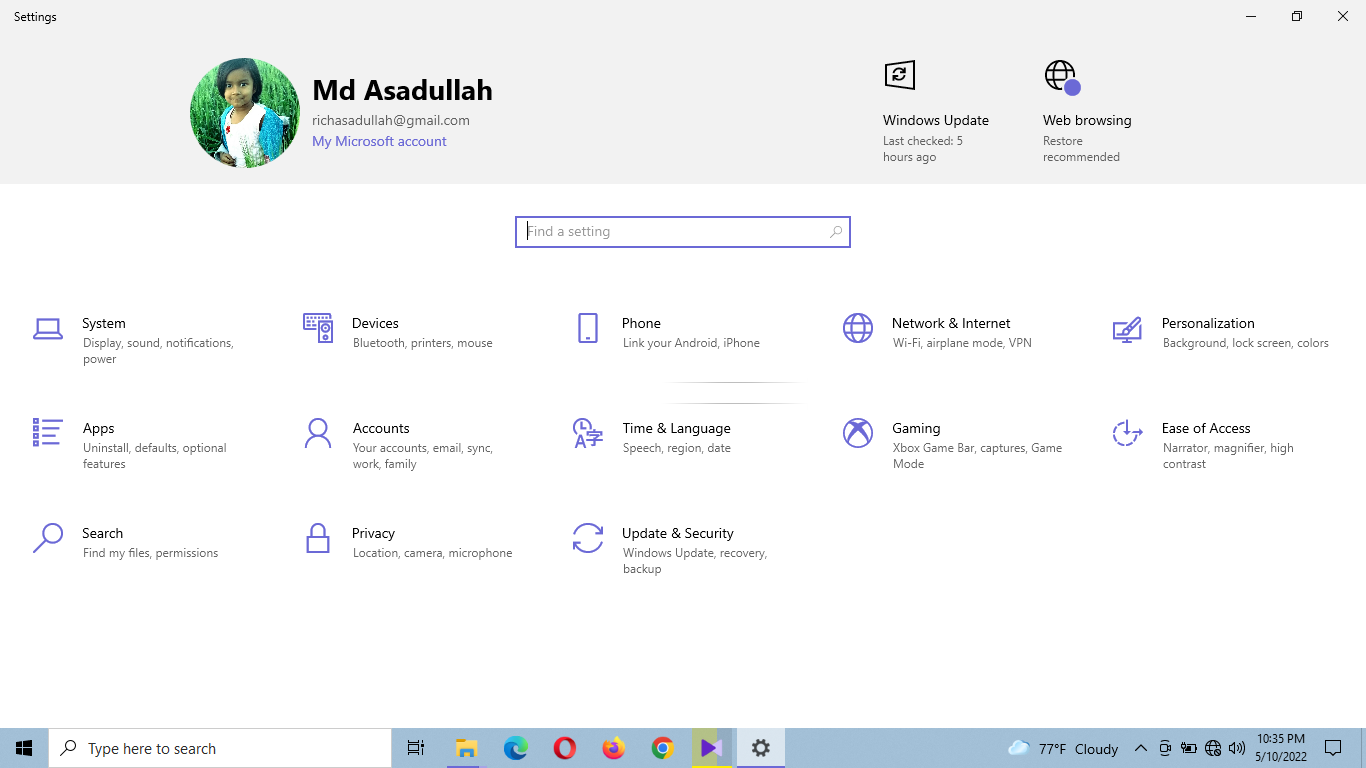This screenshot has height=768, width=1366.
Task: Click the Web browsing label in header
Action: tap(1087, 120)
